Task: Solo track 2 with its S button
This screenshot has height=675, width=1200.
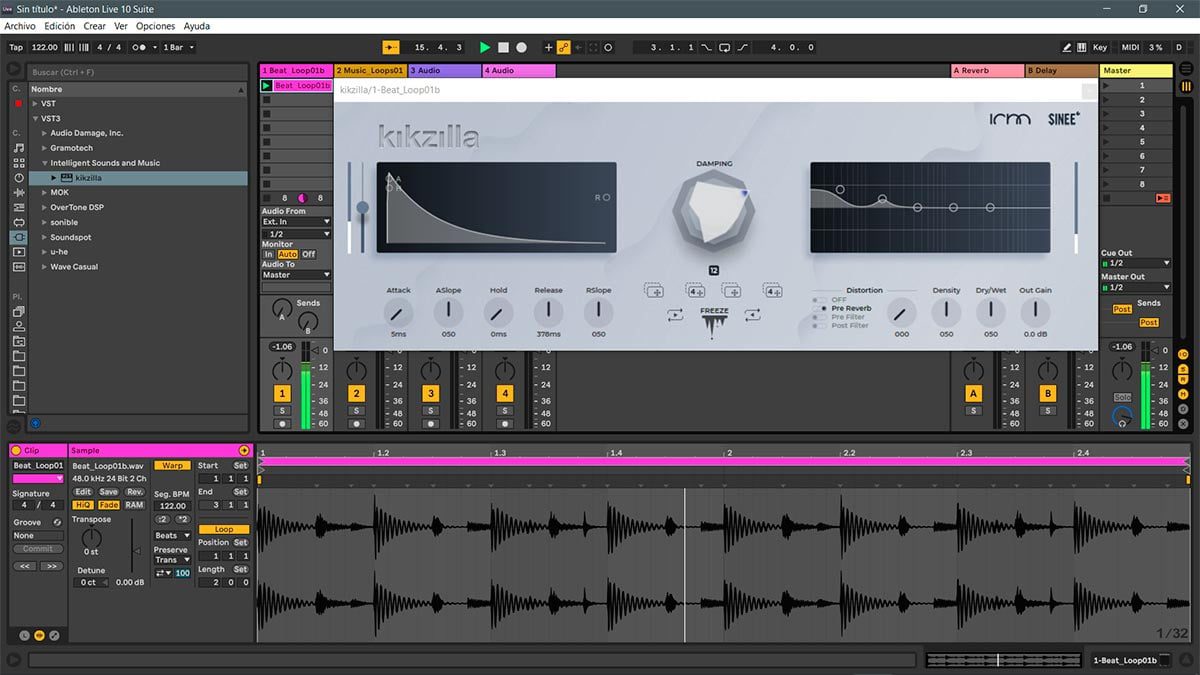Action: click(356, 411)
